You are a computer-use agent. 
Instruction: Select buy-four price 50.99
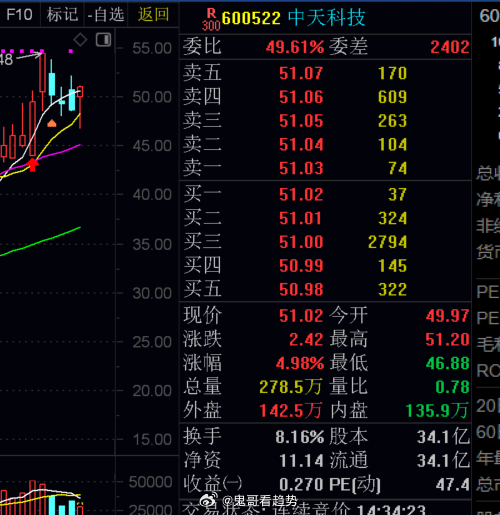click(301, 266)
